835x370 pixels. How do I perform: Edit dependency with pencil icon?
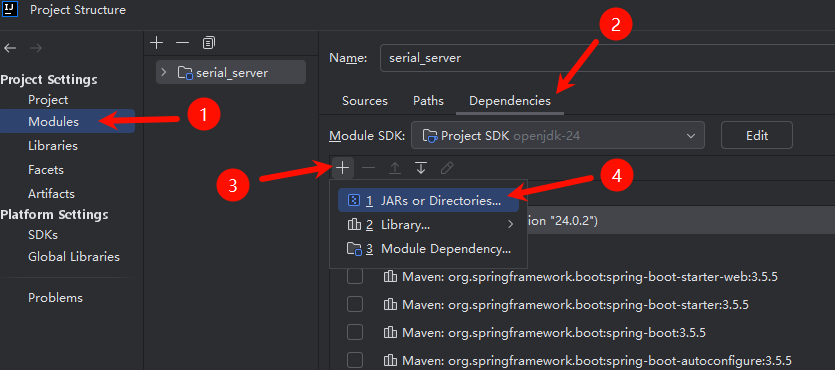[447, 168]
